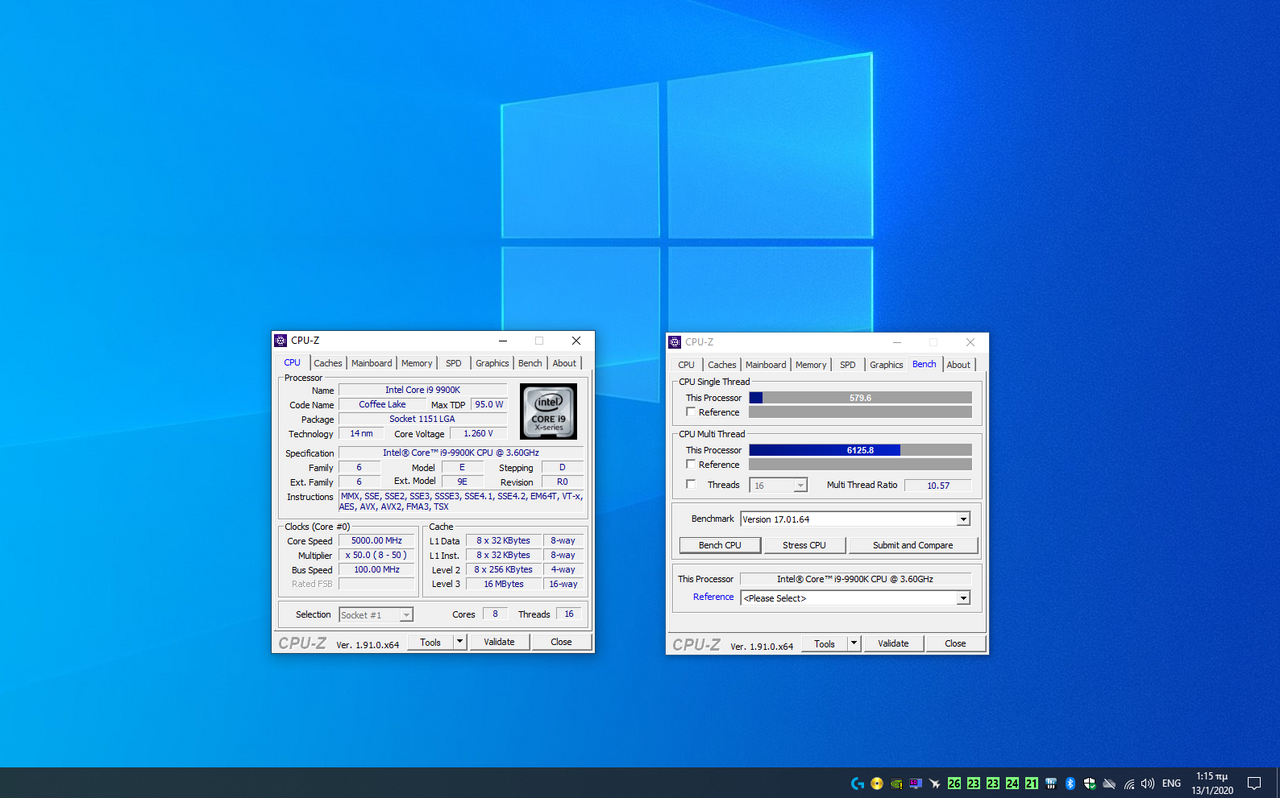This screenshot has width=1280, height=798.
Task: Click the Multiplier value x 50.0 ( 8 - 50 )
Action: (x=376, y=555)
